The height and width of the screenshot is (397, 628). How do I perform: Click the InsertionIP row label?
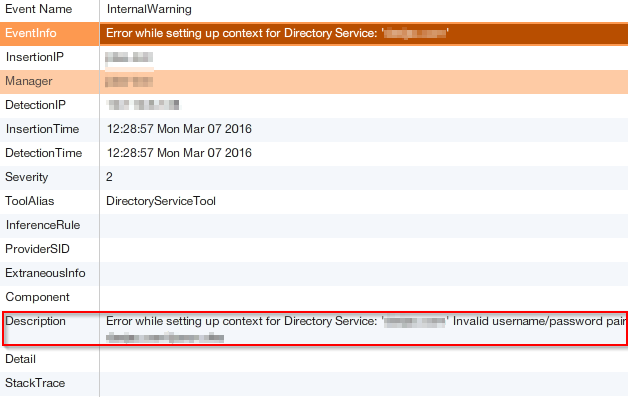(x=34, y=57)
